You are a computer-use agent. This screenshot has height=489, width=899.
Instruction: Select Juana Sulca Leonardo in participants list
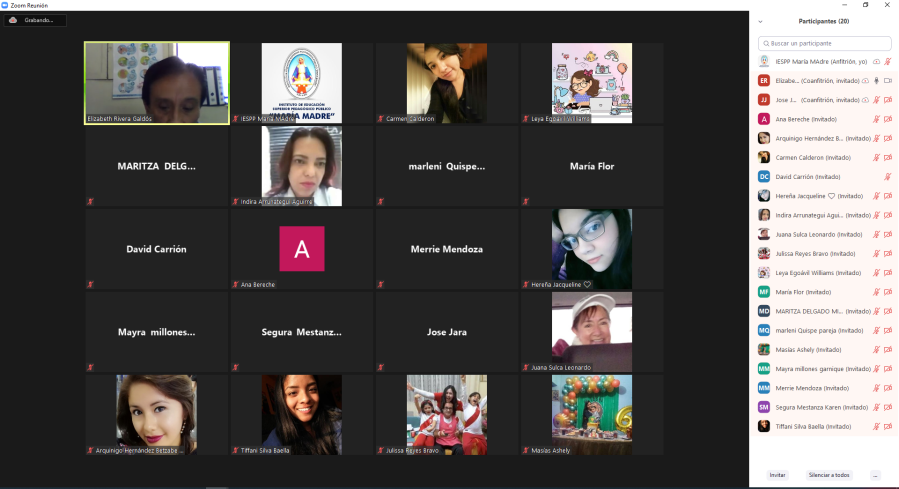(x=812, y=234)
